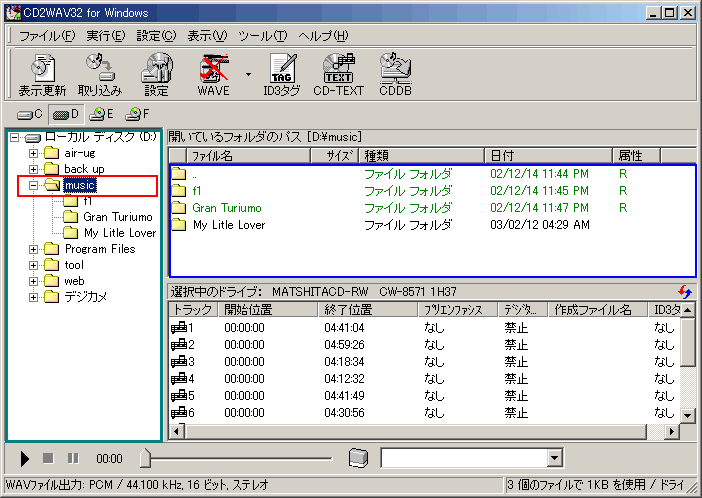Click the playback position slider handle
The height and width of the screenshot is (498, 702).
point(146,458)
